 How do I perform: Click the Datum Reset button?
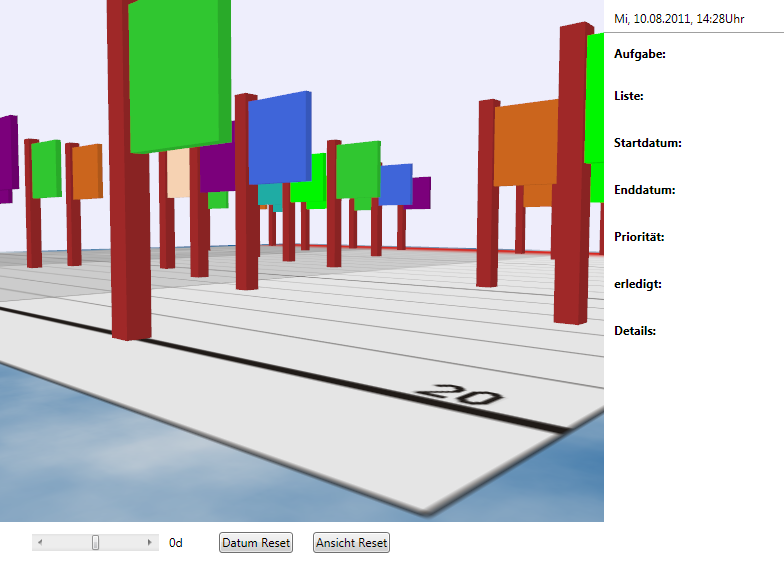(x=256, y=543)
